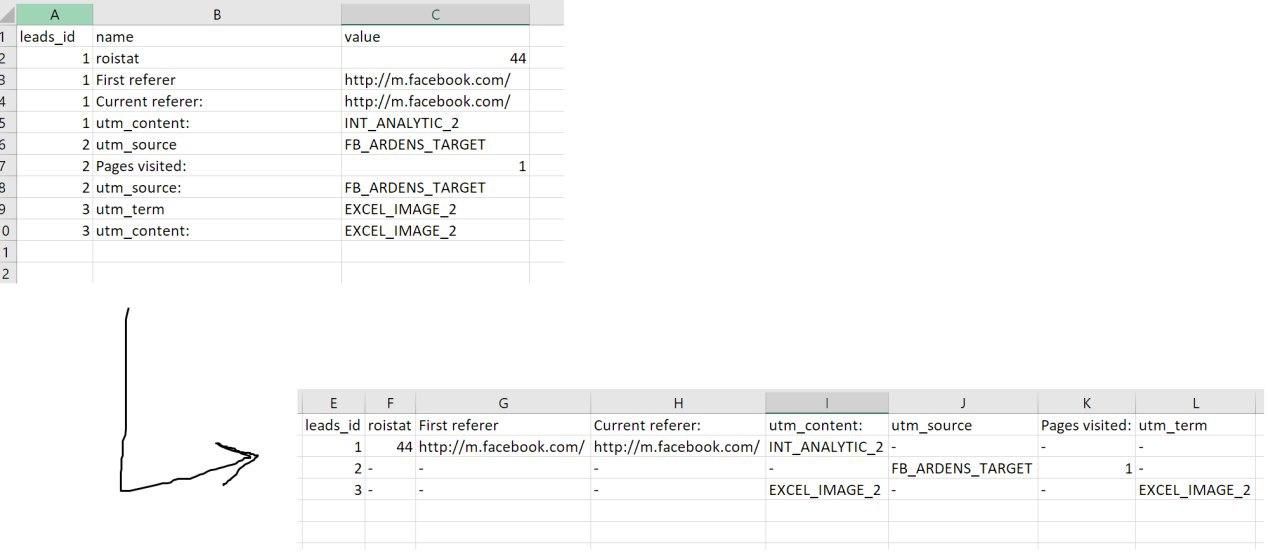Select the facebook URL cell in column H

pyautogui.click(x=678, y=446)
